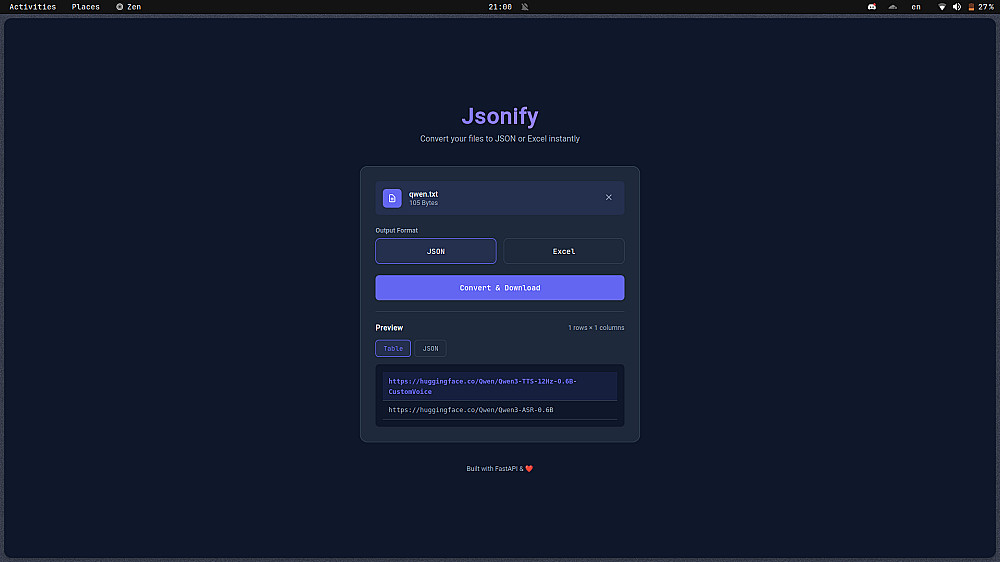
Task: Click the Jsonify title heading
Action: tap(500, 115)
